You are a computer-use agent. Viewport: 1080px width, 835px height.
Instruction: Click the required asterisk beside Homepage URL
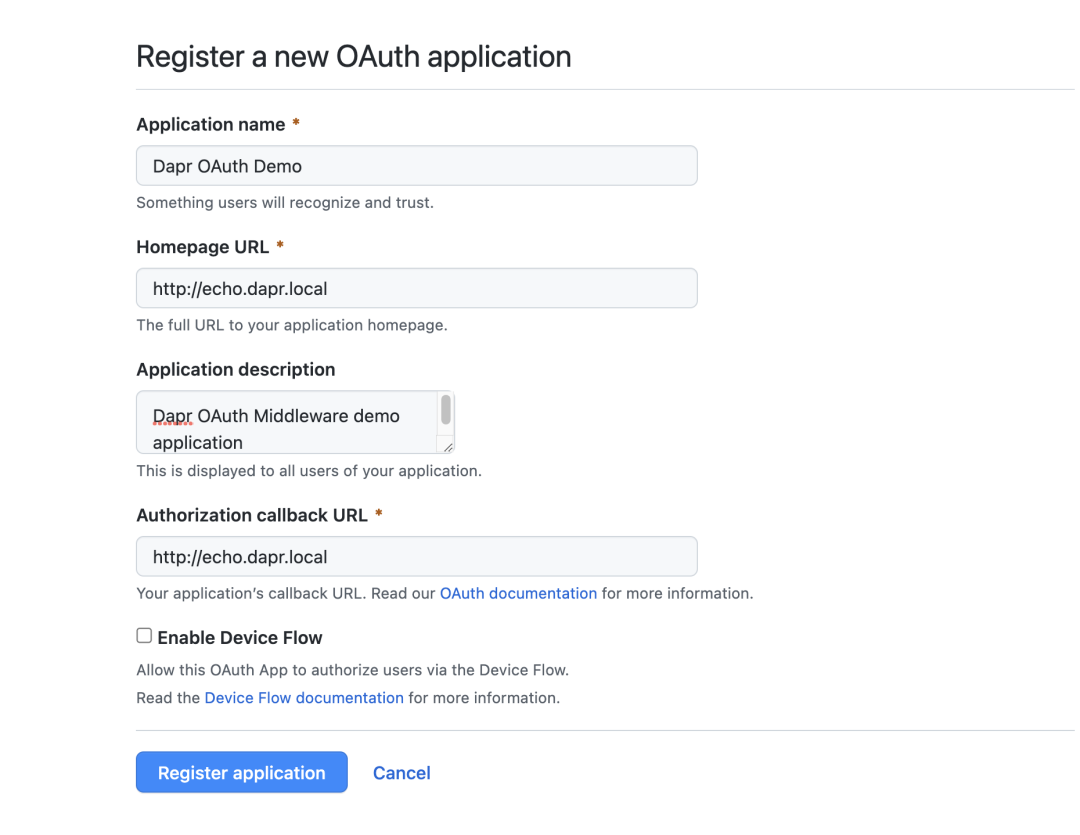point(280,245)
